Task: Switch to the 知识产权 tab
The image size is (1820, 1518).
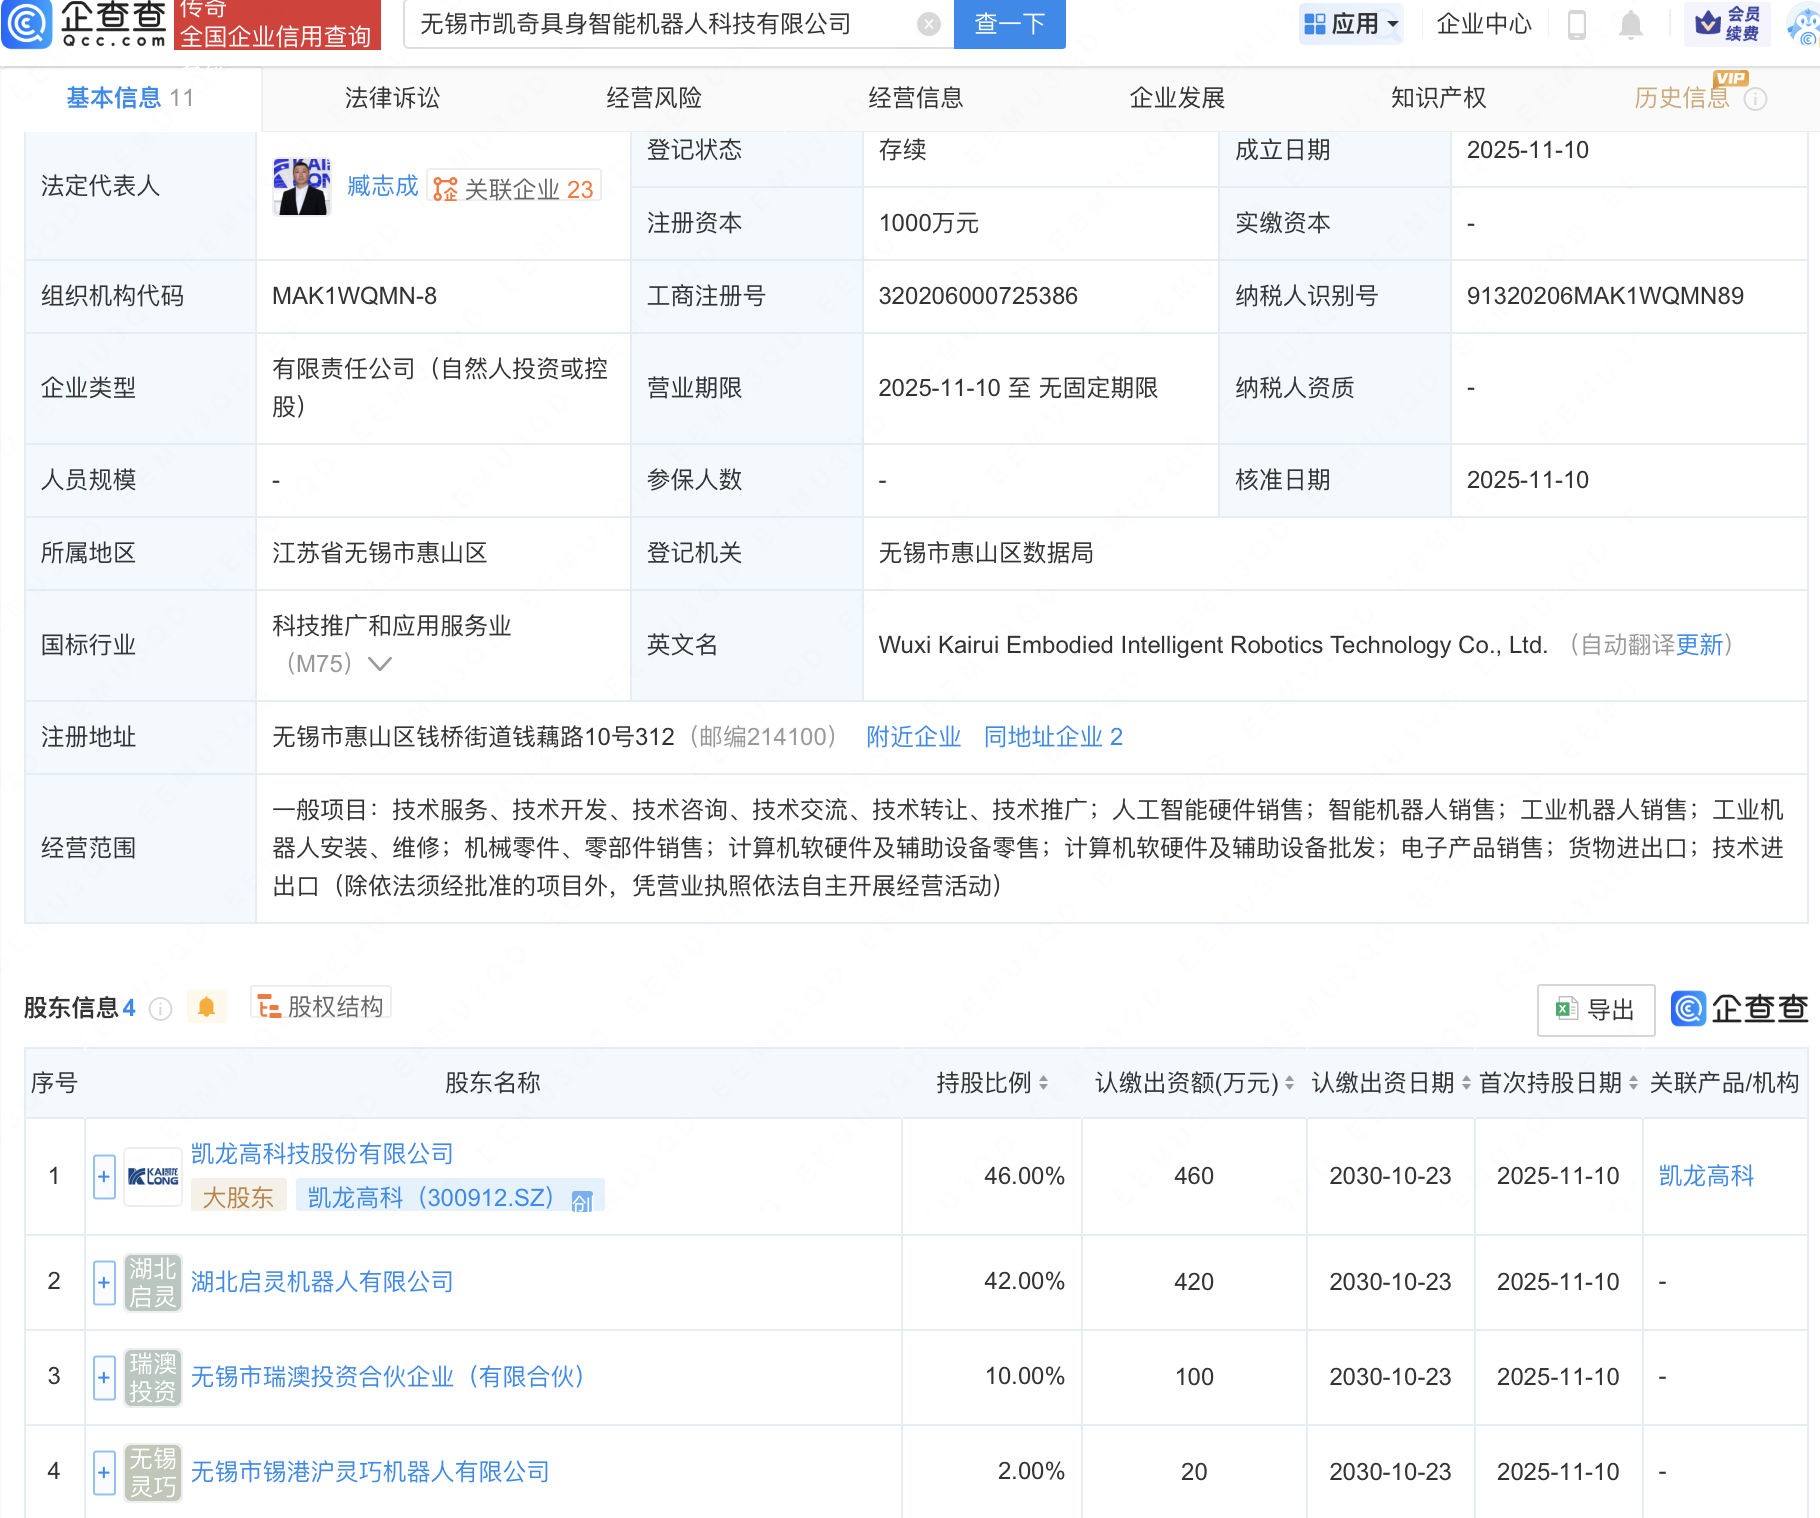Action: pos(1438,98)
